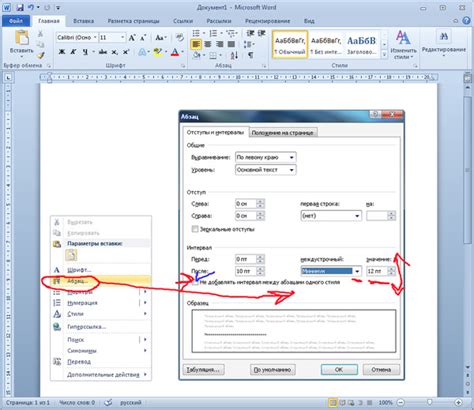This screenshot has width=474, height=410.
Task: Start a bulleted list from ribbon
Action: [196, 33]
